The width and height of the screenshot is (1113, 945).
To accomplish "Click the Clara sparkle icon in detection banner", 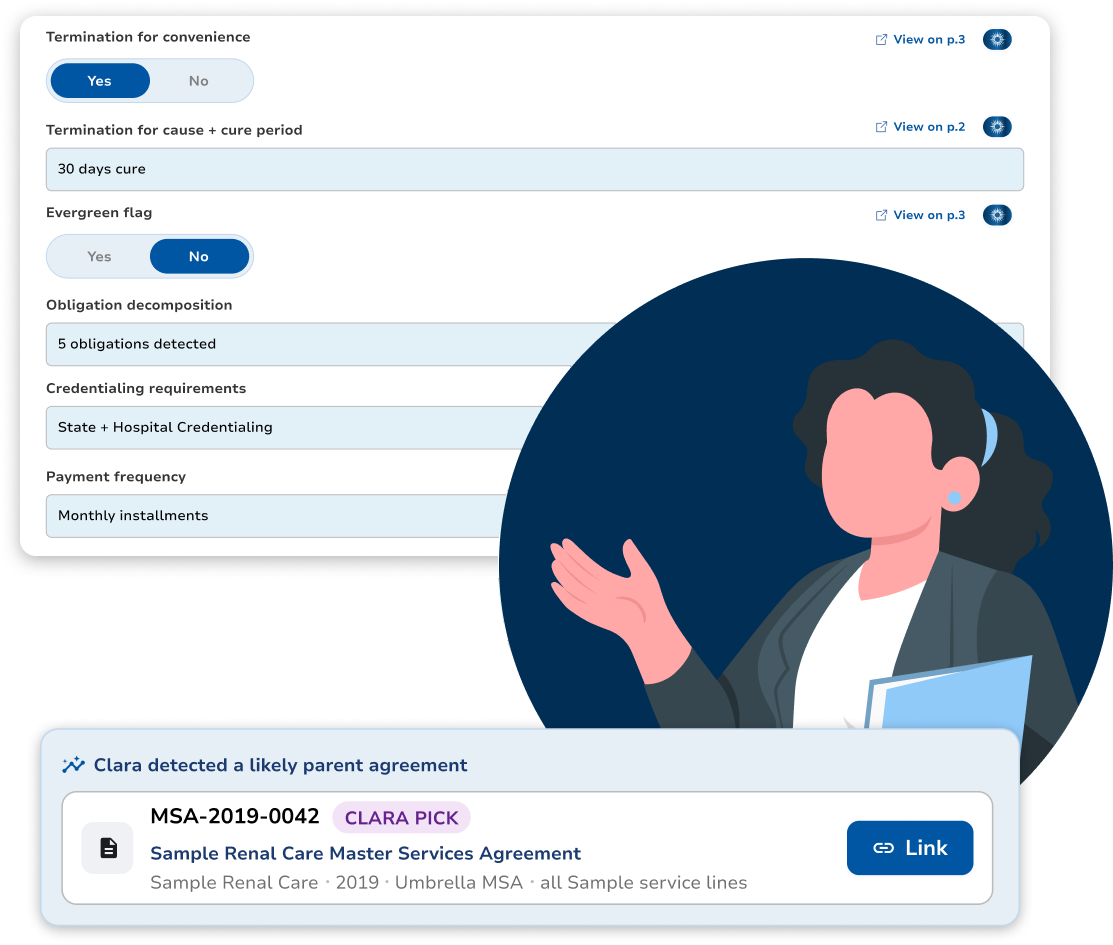I will pos(73,765).
